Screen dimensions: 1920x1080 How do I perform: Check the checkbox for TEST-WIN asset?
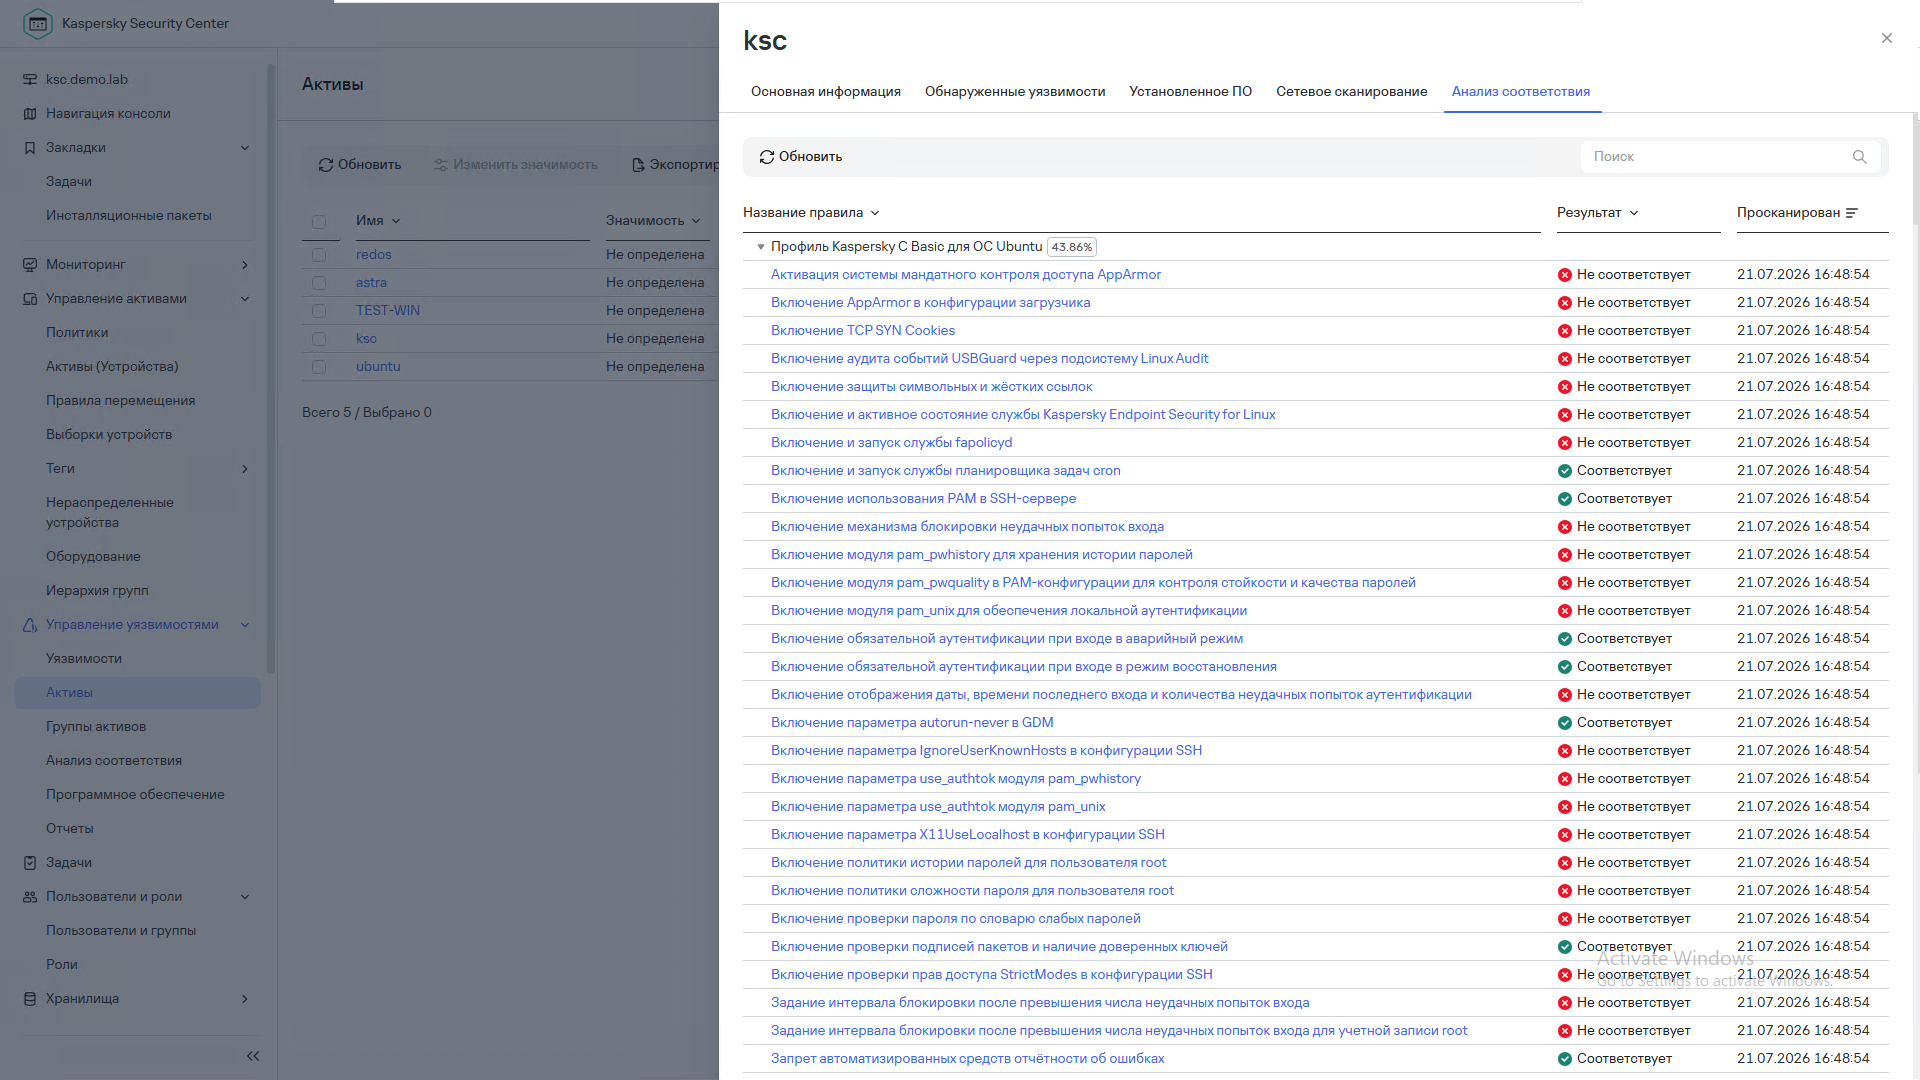[319, 311]
